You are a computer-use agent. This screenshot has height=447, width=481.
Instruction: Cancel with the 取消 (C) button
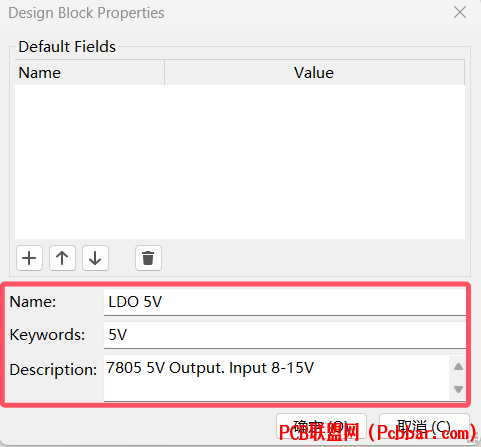tap(424, 427)
